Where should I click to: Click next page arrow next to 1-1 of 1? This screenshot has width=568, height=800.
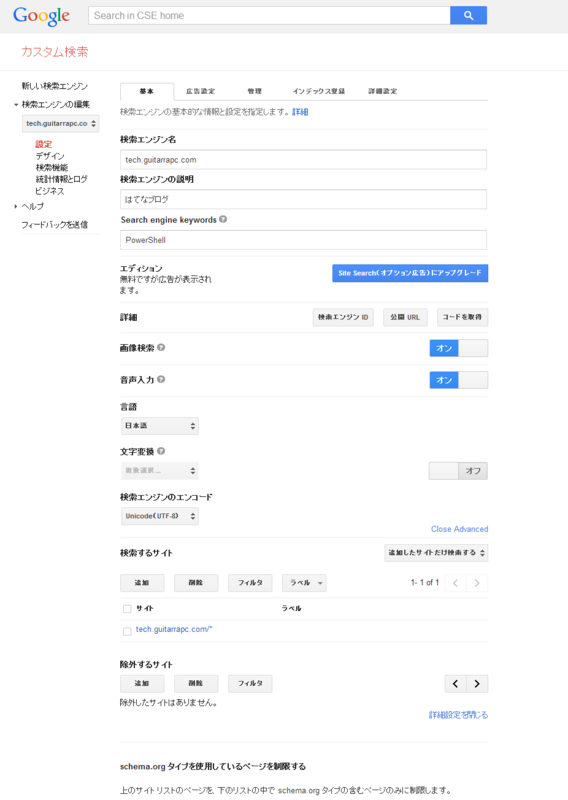[x=477, y=583]
